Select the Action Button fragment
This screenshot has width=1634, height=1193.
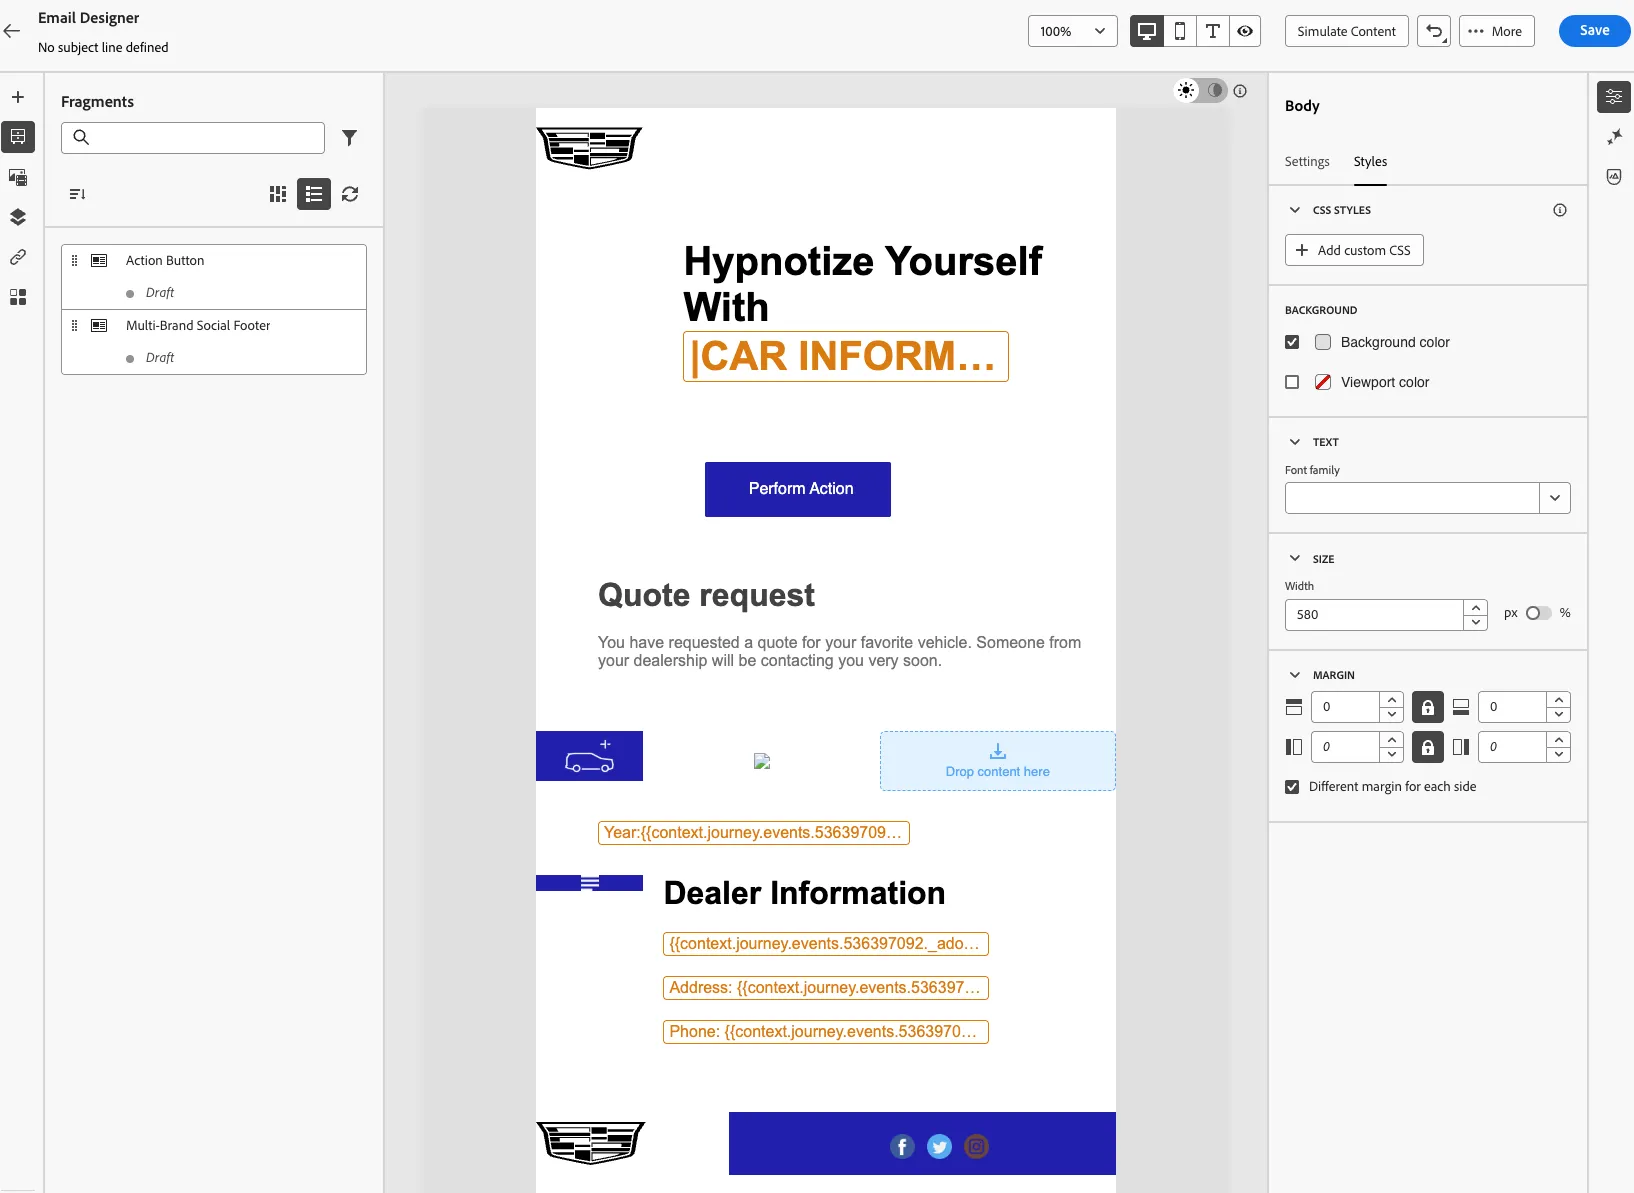tap(214, 277)
